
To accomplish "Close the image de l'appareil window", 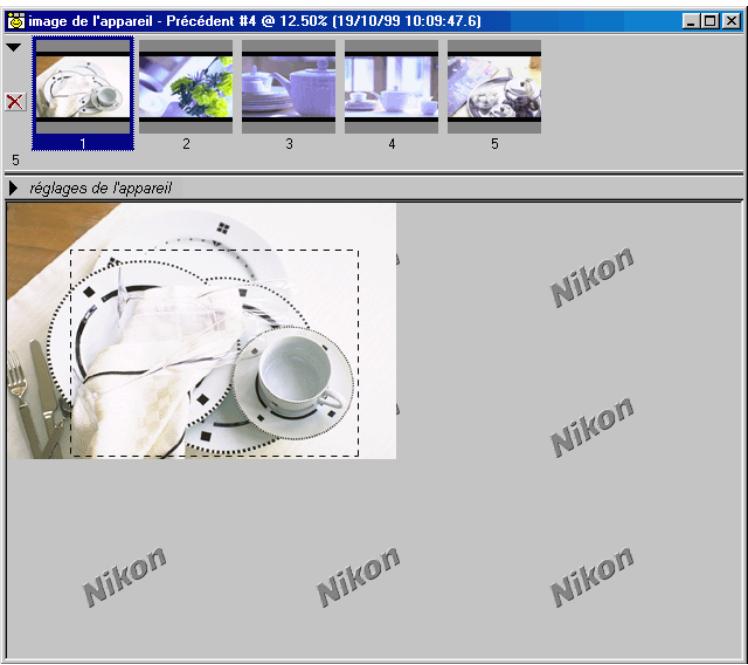I will tap(731, 21).
